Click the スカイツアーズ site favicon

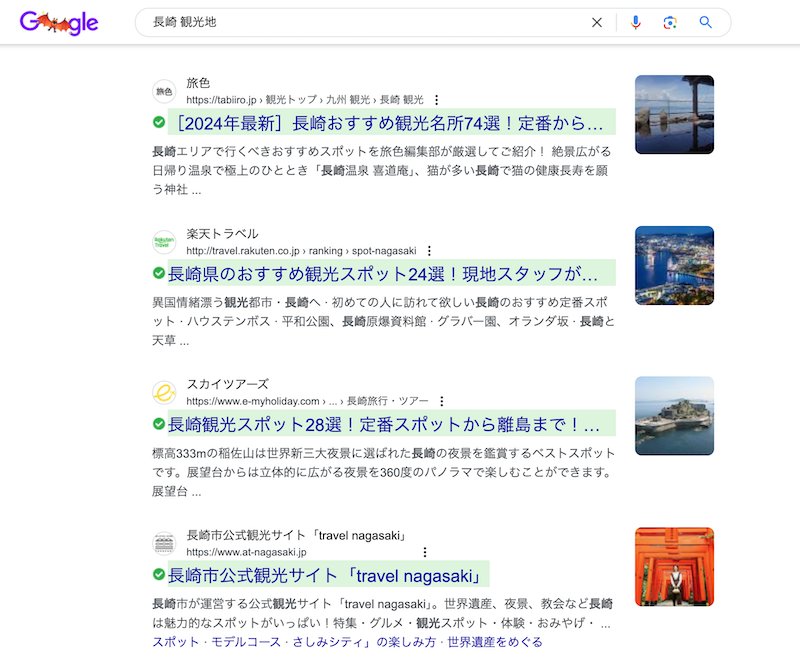pyautogui.click(x=164, y=392)
